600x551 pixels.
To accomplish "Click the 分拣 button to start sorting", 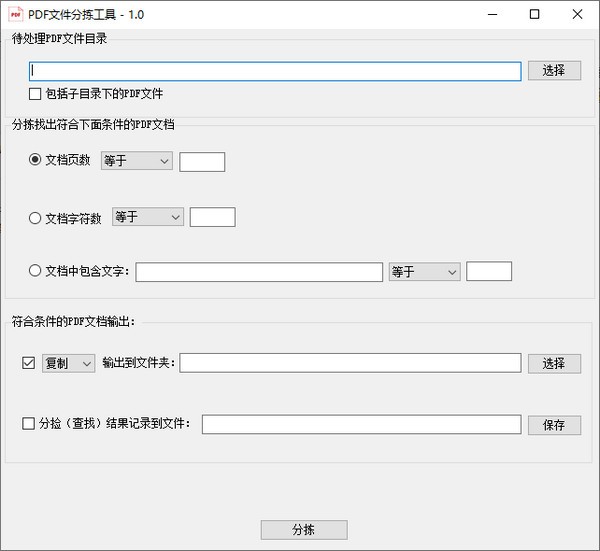I will pos(304,530).
